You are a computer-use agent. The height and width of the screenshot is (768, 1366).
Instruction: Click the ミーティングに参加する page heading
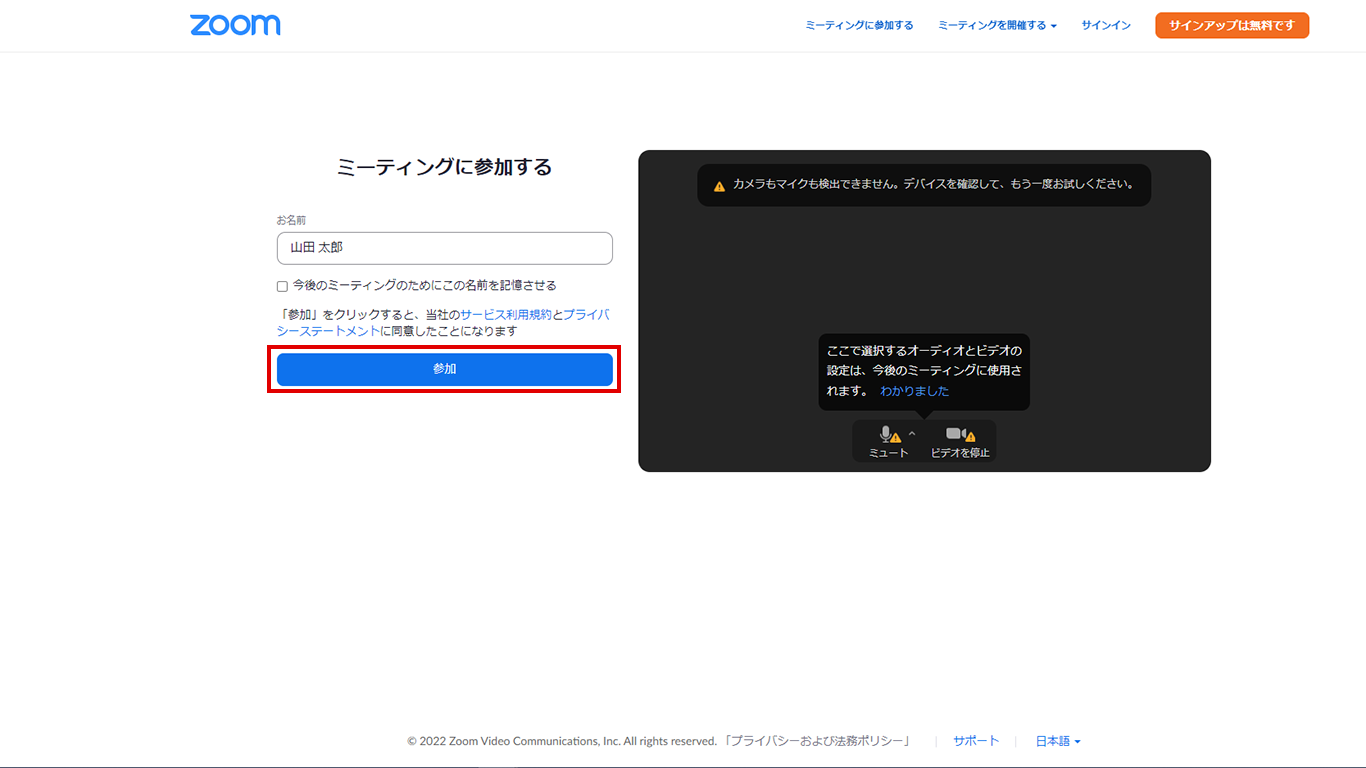[x=445, y=167]
